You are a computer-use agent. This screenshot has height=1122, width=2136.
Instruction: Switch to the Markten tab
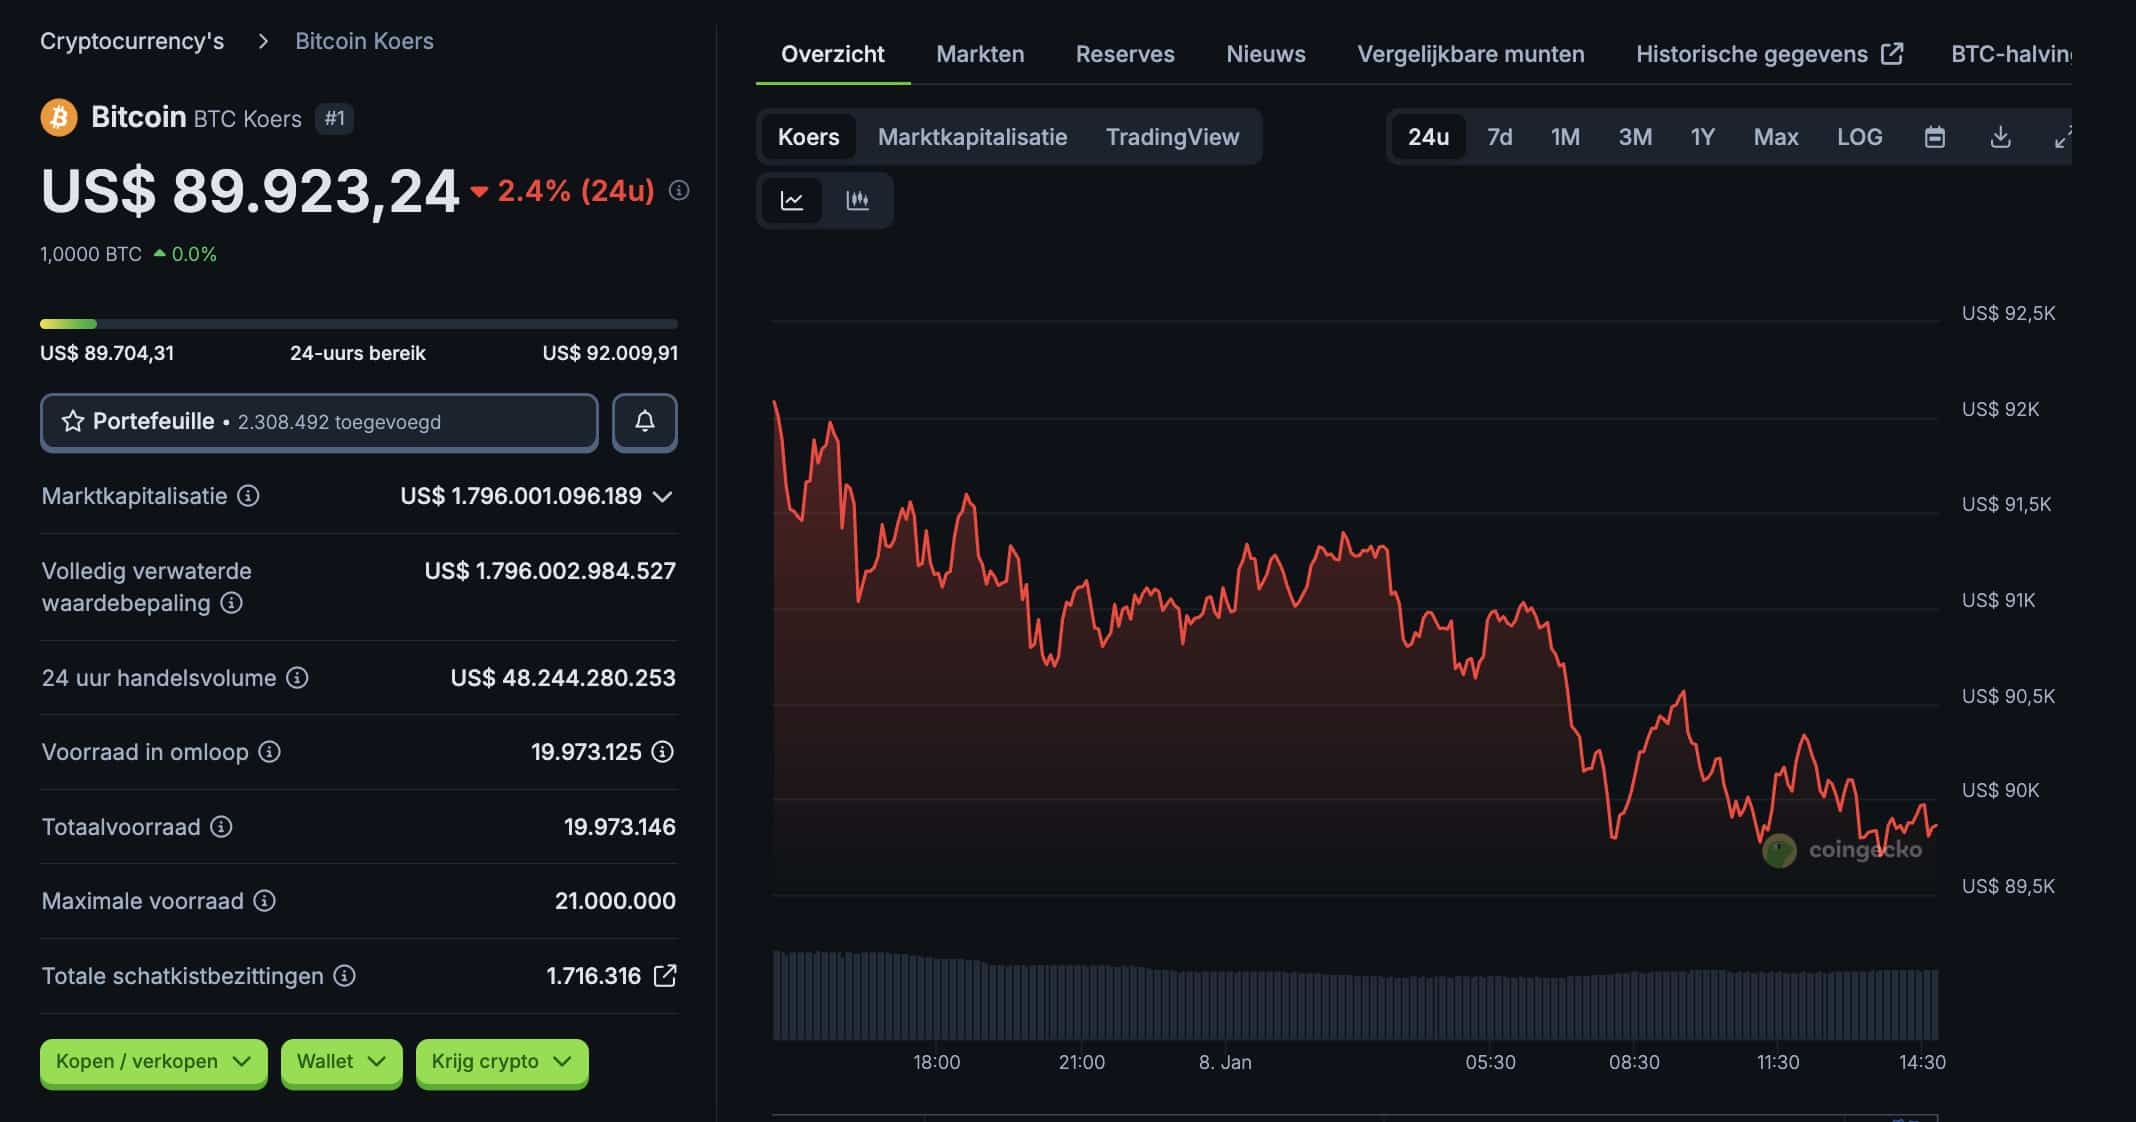pos(979,54)
